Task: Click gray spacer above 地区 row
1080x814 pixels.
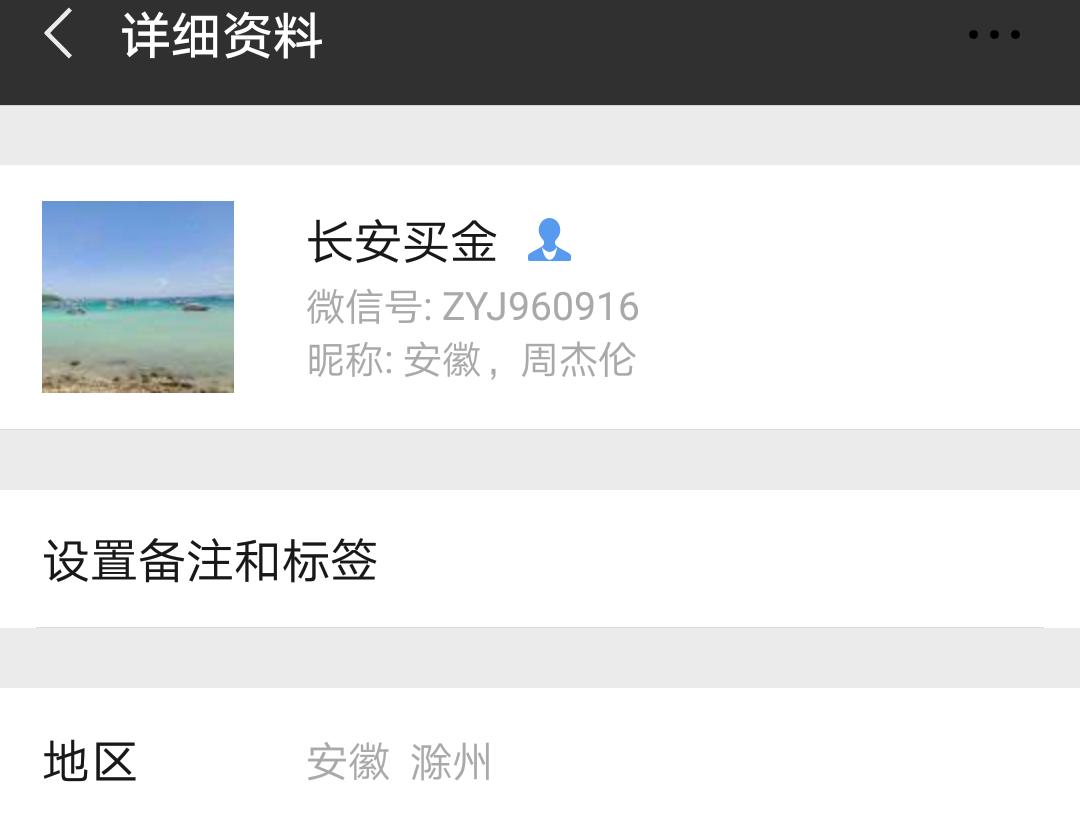Action: tap(540, 658)
